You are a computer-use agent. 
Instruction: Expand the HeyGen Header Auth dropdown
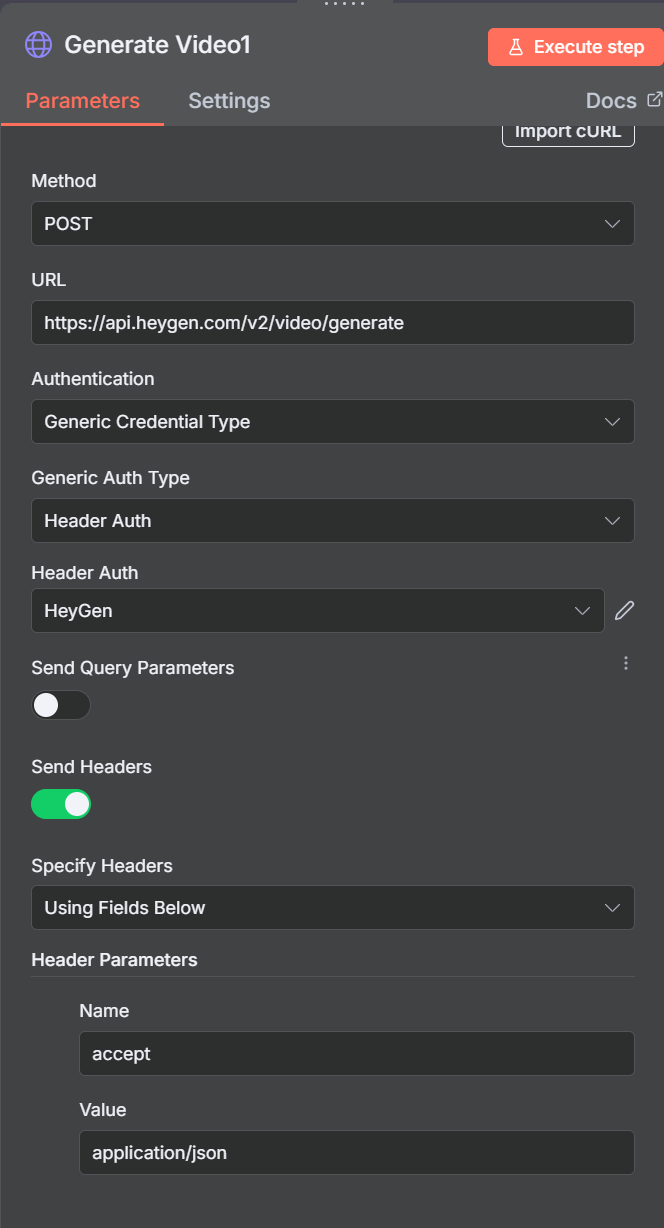[x=318, y=610]
